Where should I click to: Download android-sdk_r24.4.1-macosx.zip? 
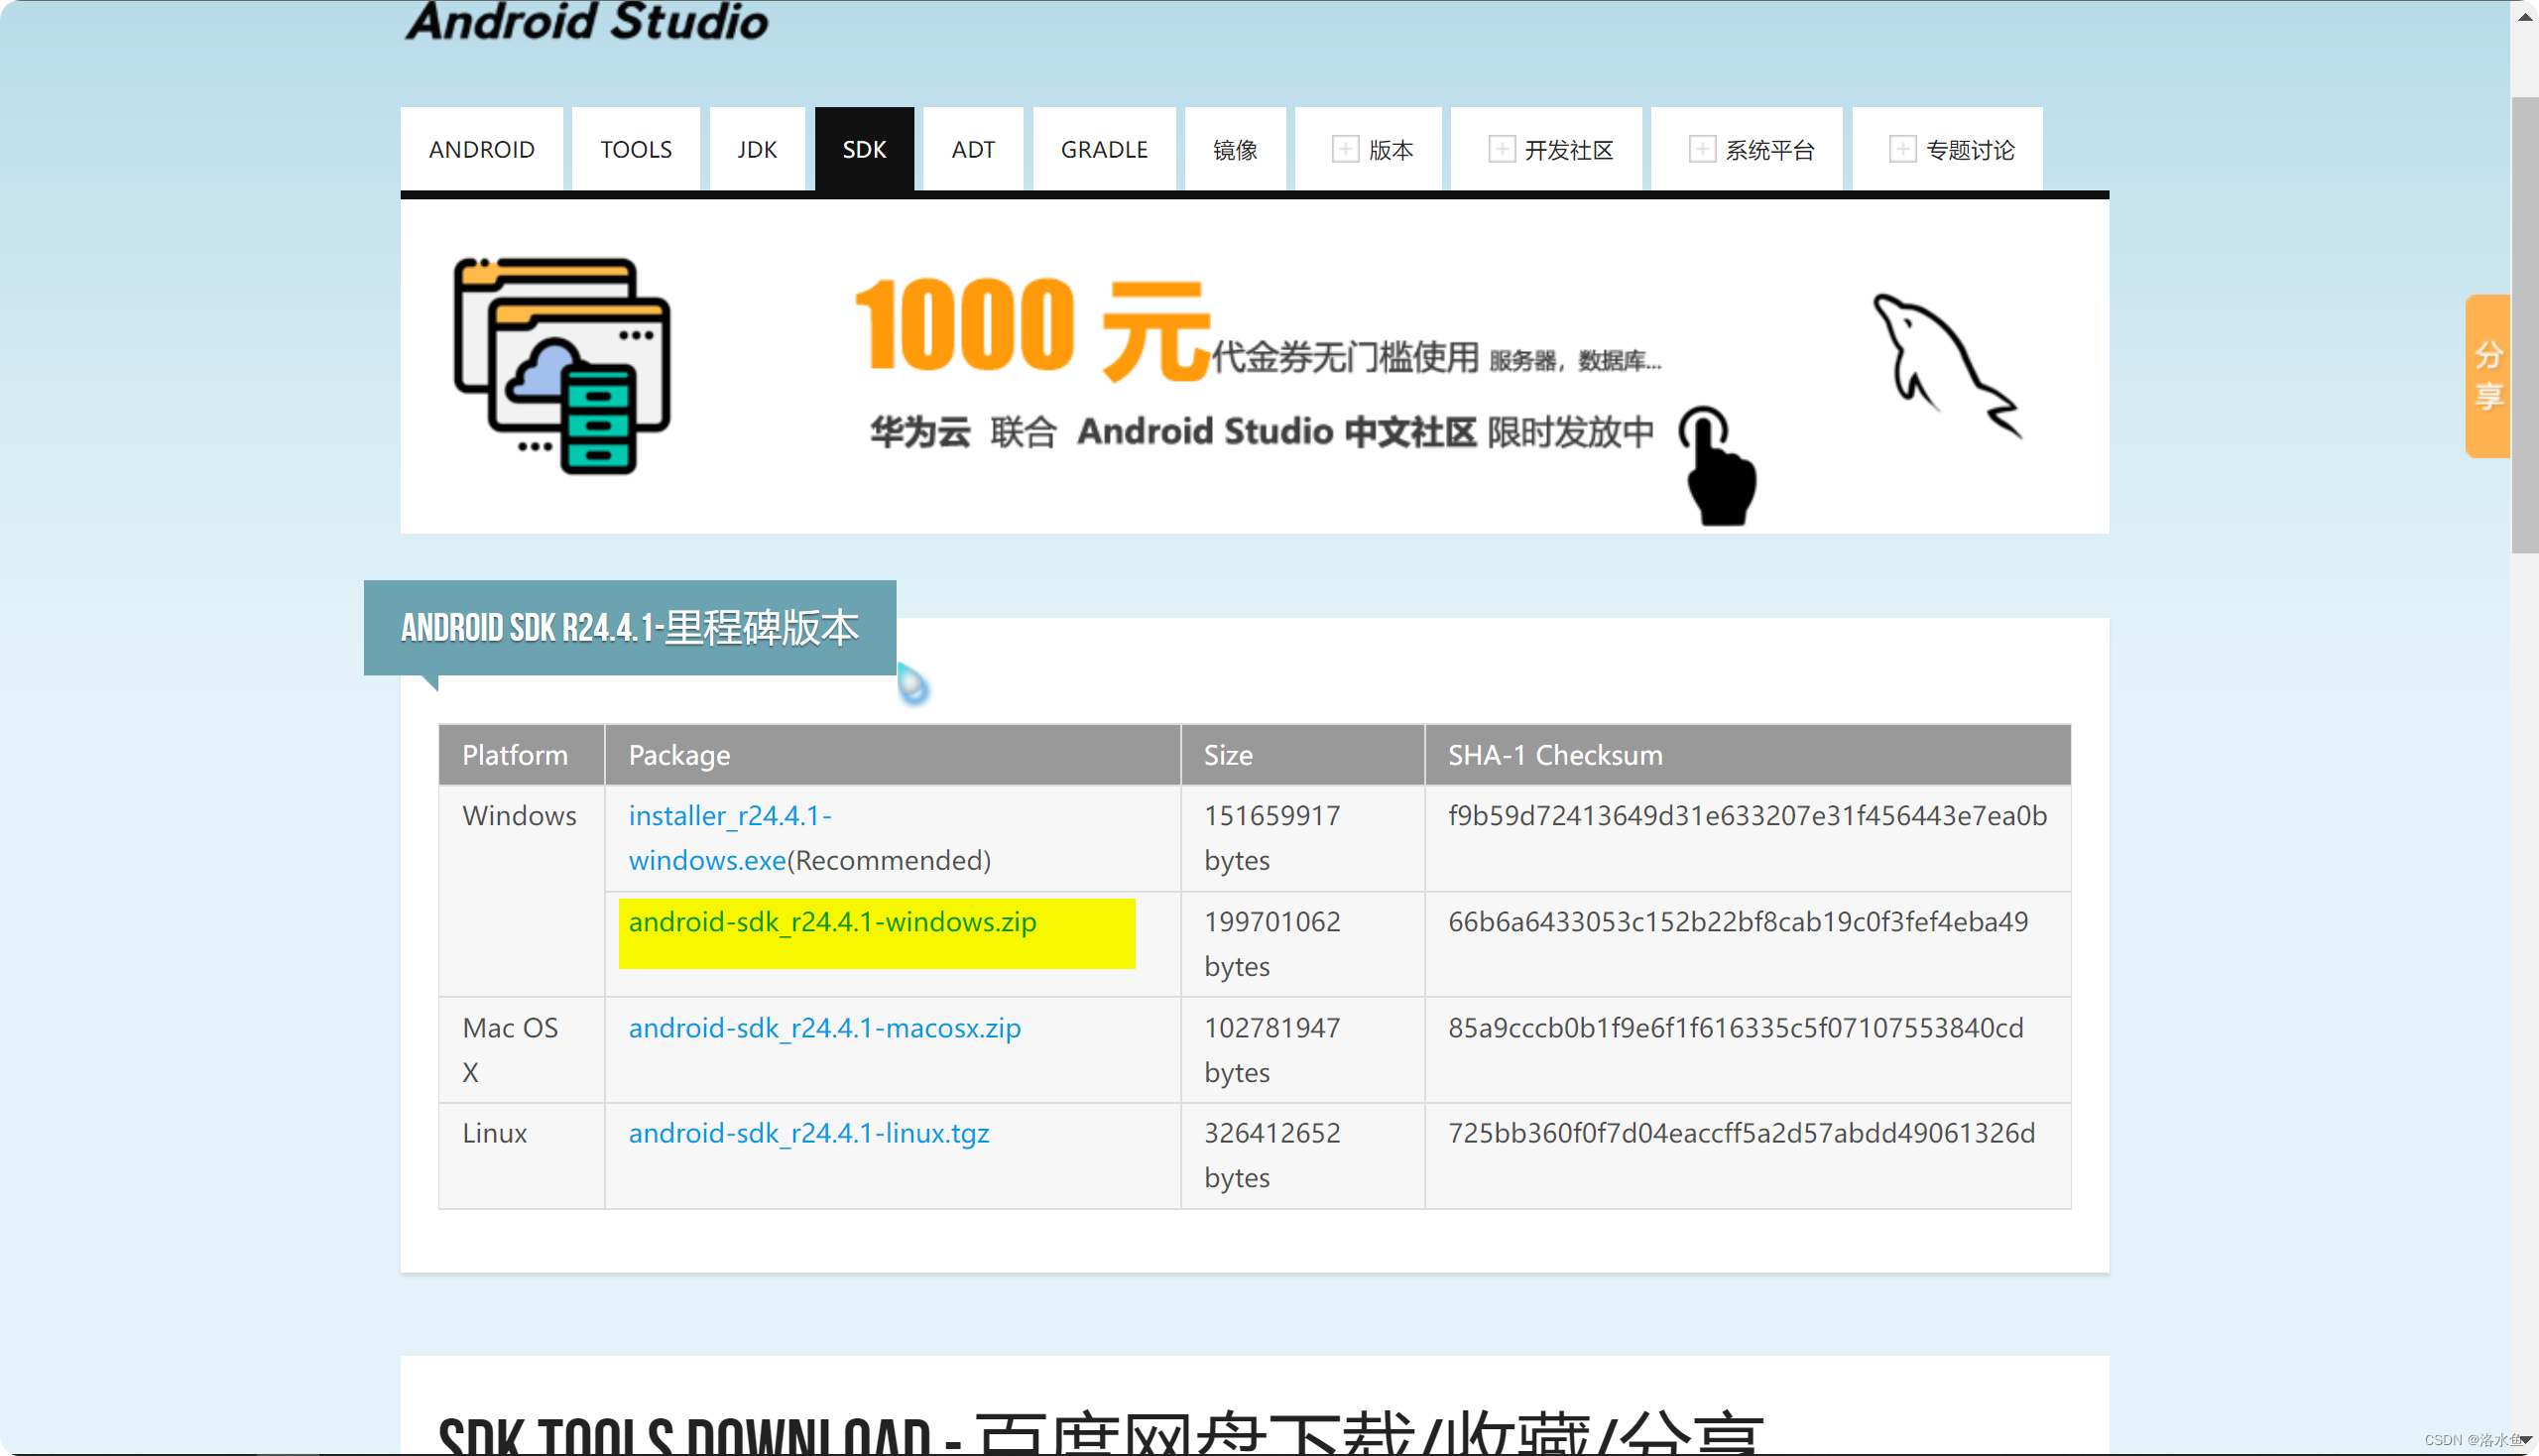[x=824, y=1027]
